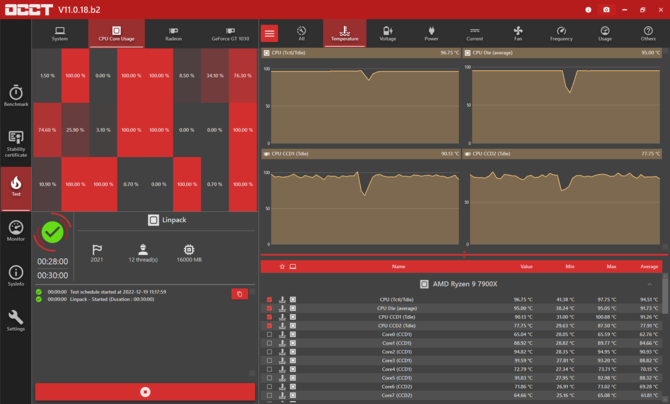This screenshot has width=670, height=404.
Task: Click the favorites star column header
Action: coord(282,266)
